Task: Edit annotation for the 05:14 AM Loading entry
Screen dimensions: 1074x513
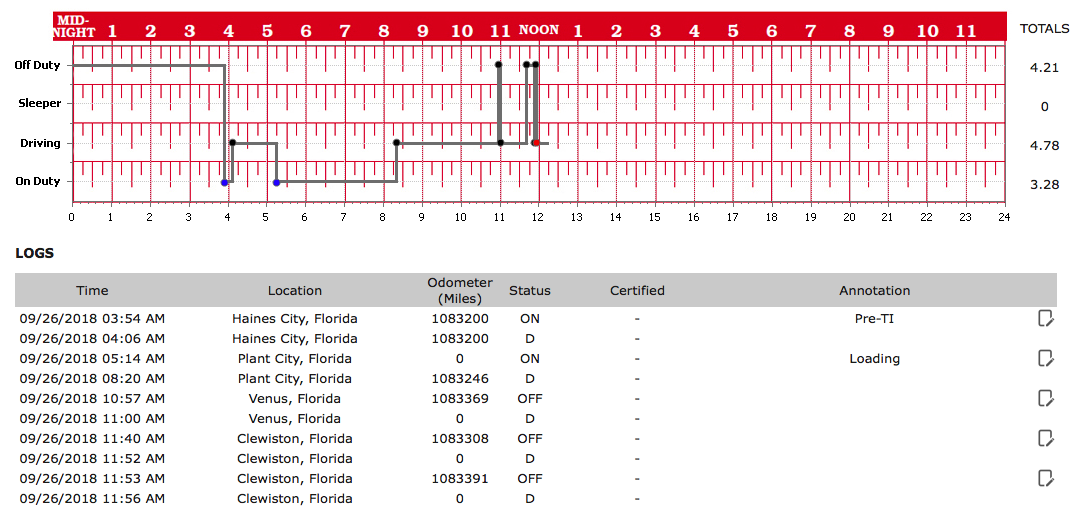Action: point(1045,359)
